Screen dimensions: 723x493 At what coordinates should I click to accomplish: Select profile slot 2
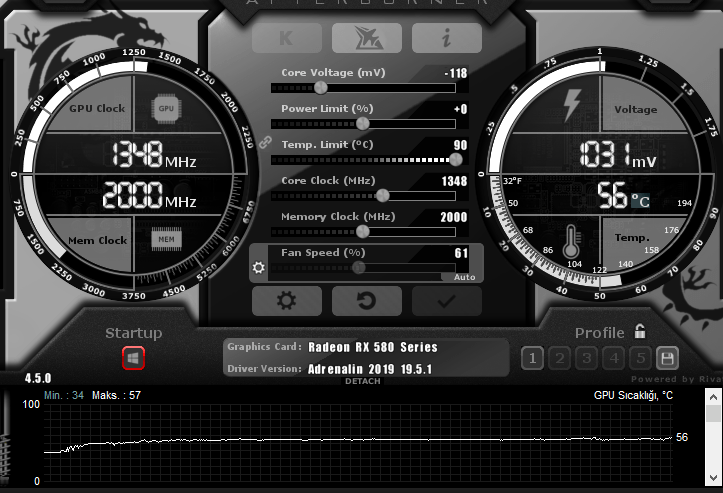click(x=560, y=358)
